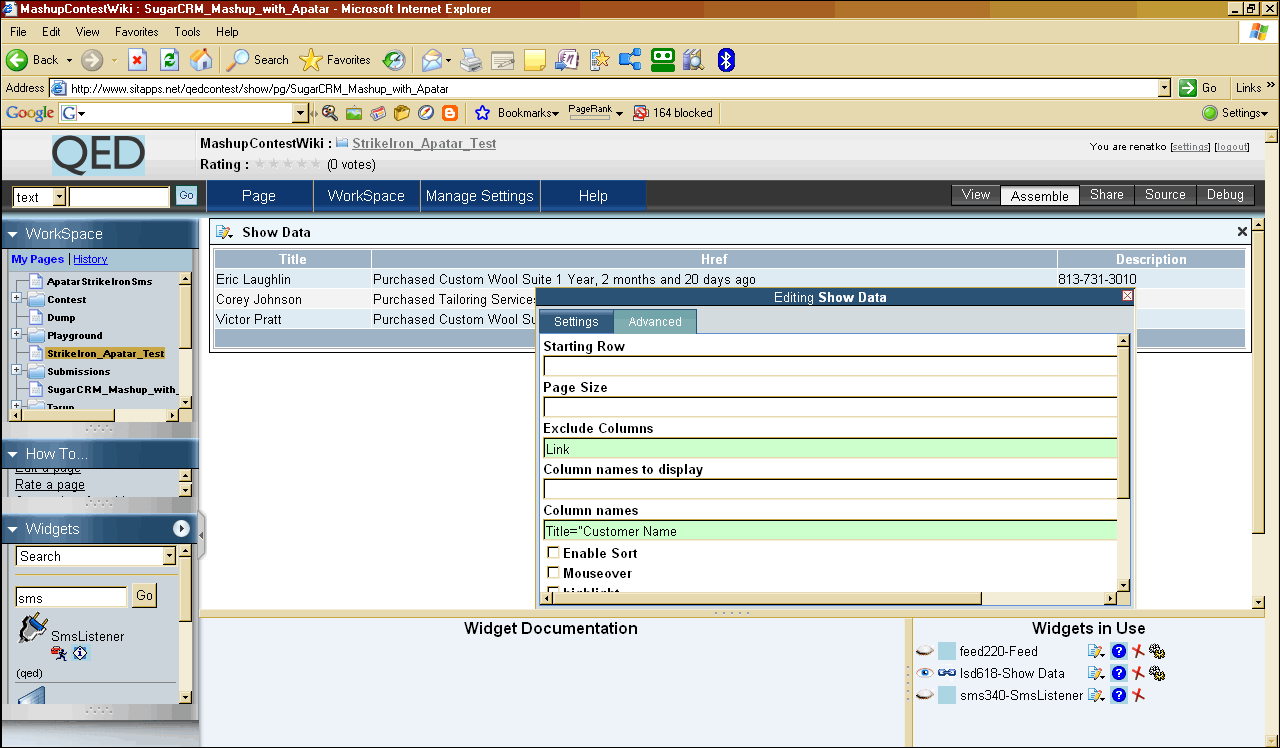The image size is (1280, 748).
Task: Click the Exclude Columns field containing Link
Action: (830, 449)
